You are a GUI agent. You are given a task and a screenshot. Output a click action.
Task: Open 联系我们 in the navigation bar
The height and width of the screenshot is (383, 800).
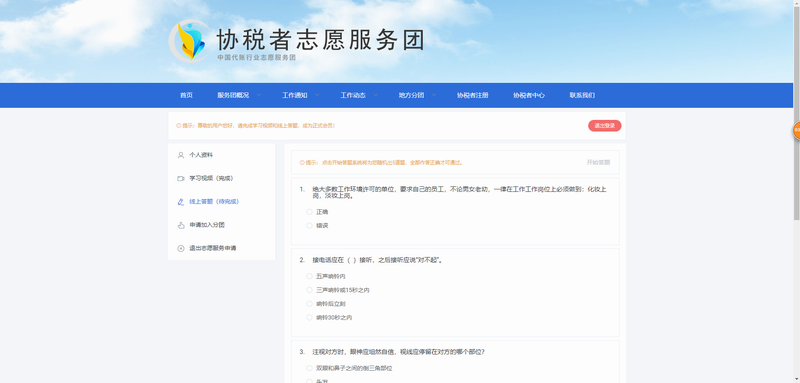click(582, 95)
